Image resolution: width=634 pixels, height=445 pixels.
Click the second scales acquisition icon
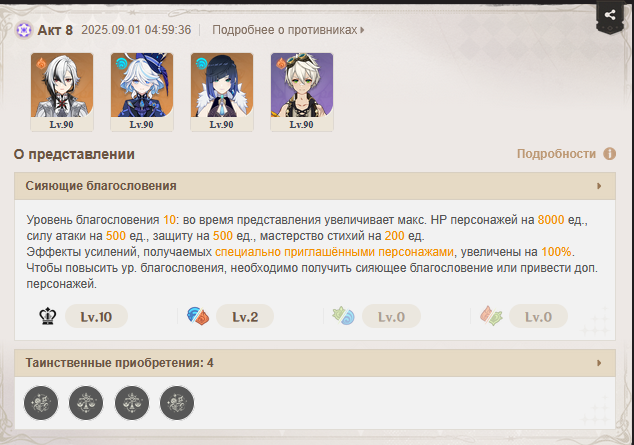click(132, 403)
